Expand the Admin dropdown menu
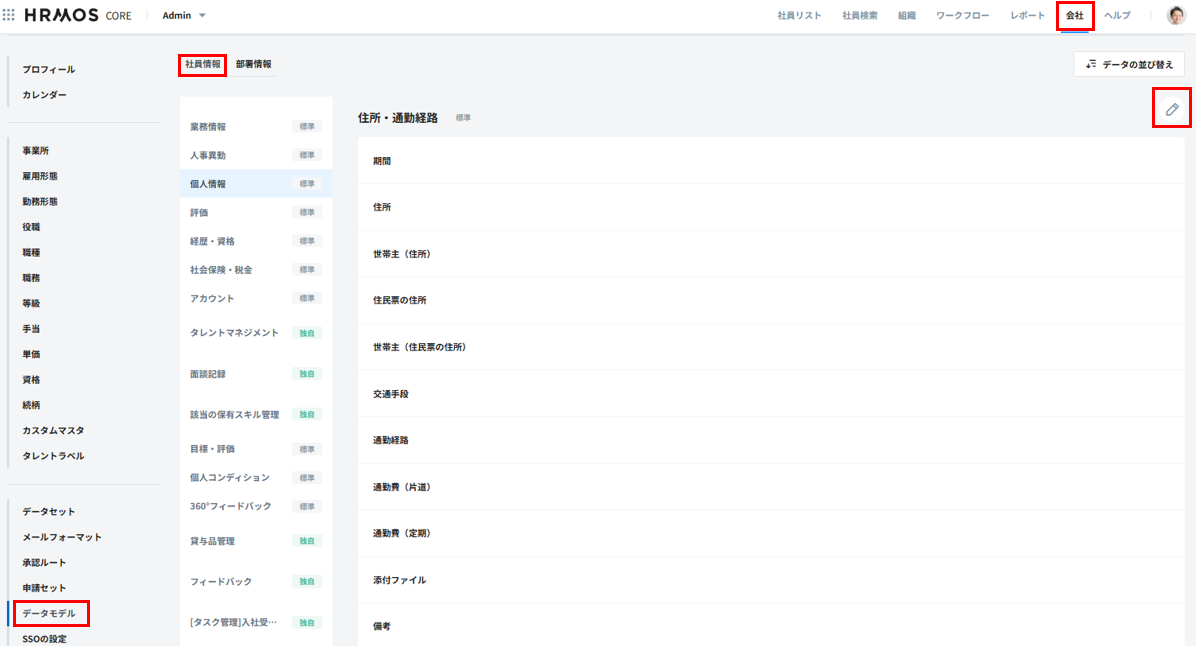The height and width of the screenshot is (646, 1196). (x=184, y=16)
